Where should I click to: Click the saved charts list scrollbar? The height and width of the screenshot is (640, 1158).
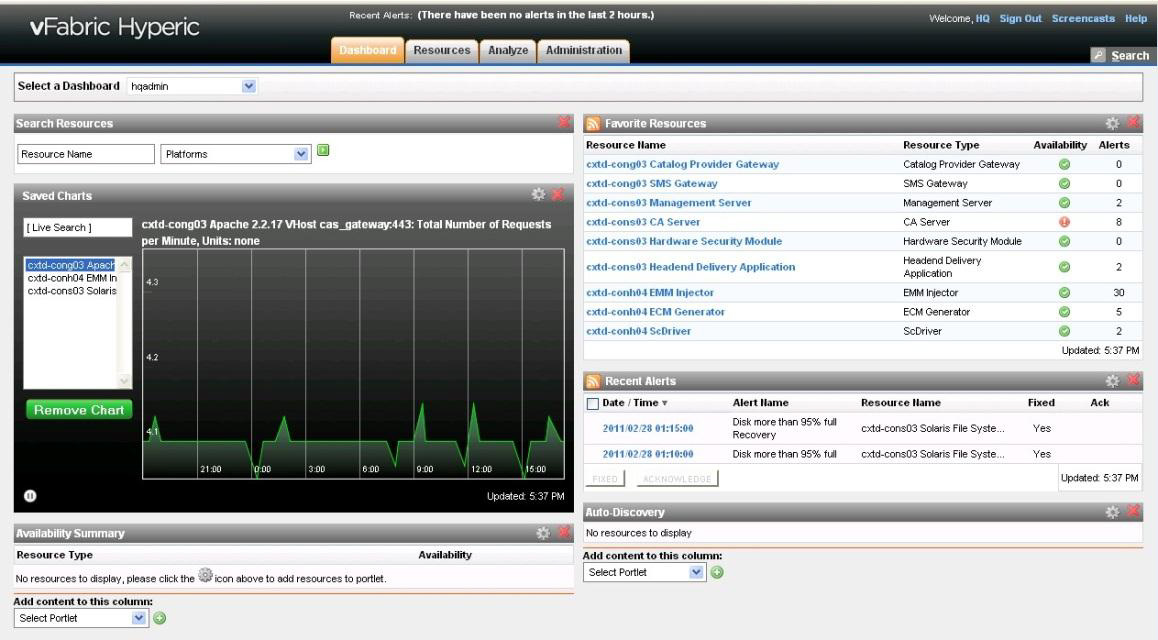pyautogui.click(x=125, y=322)
